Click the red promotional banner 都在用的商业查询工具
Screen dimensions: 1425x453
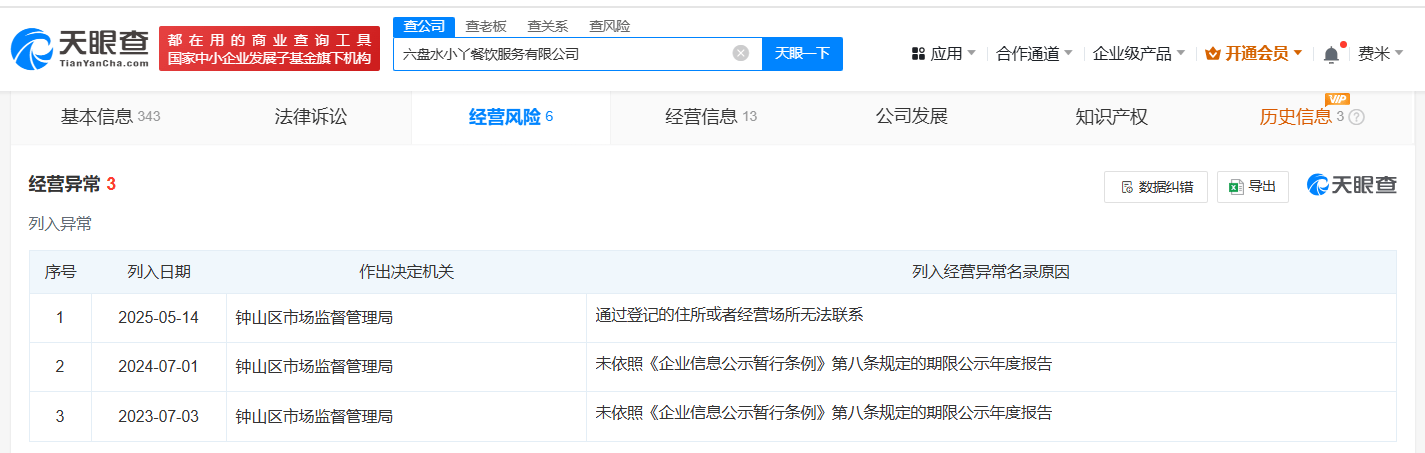[270, 48]
